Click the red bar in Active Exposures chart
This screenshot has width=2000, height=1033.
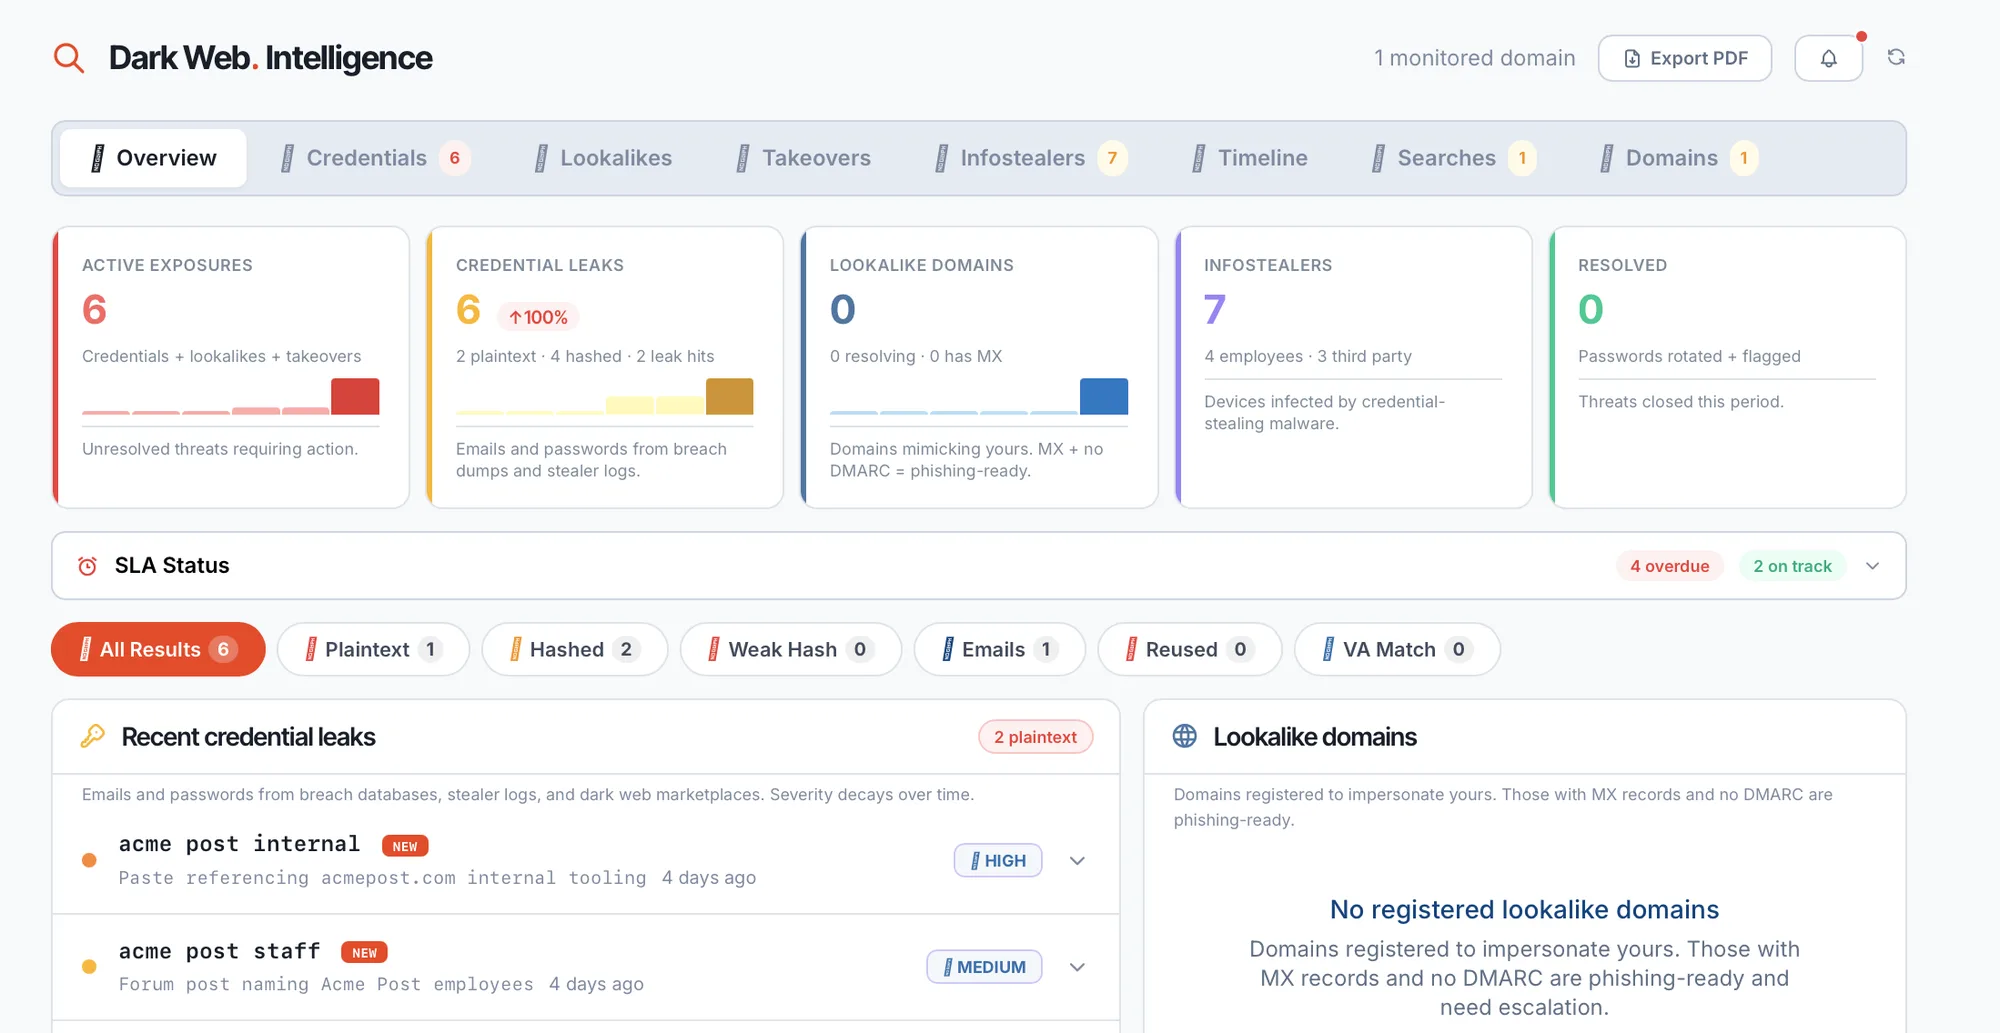(x=355, y=396)
